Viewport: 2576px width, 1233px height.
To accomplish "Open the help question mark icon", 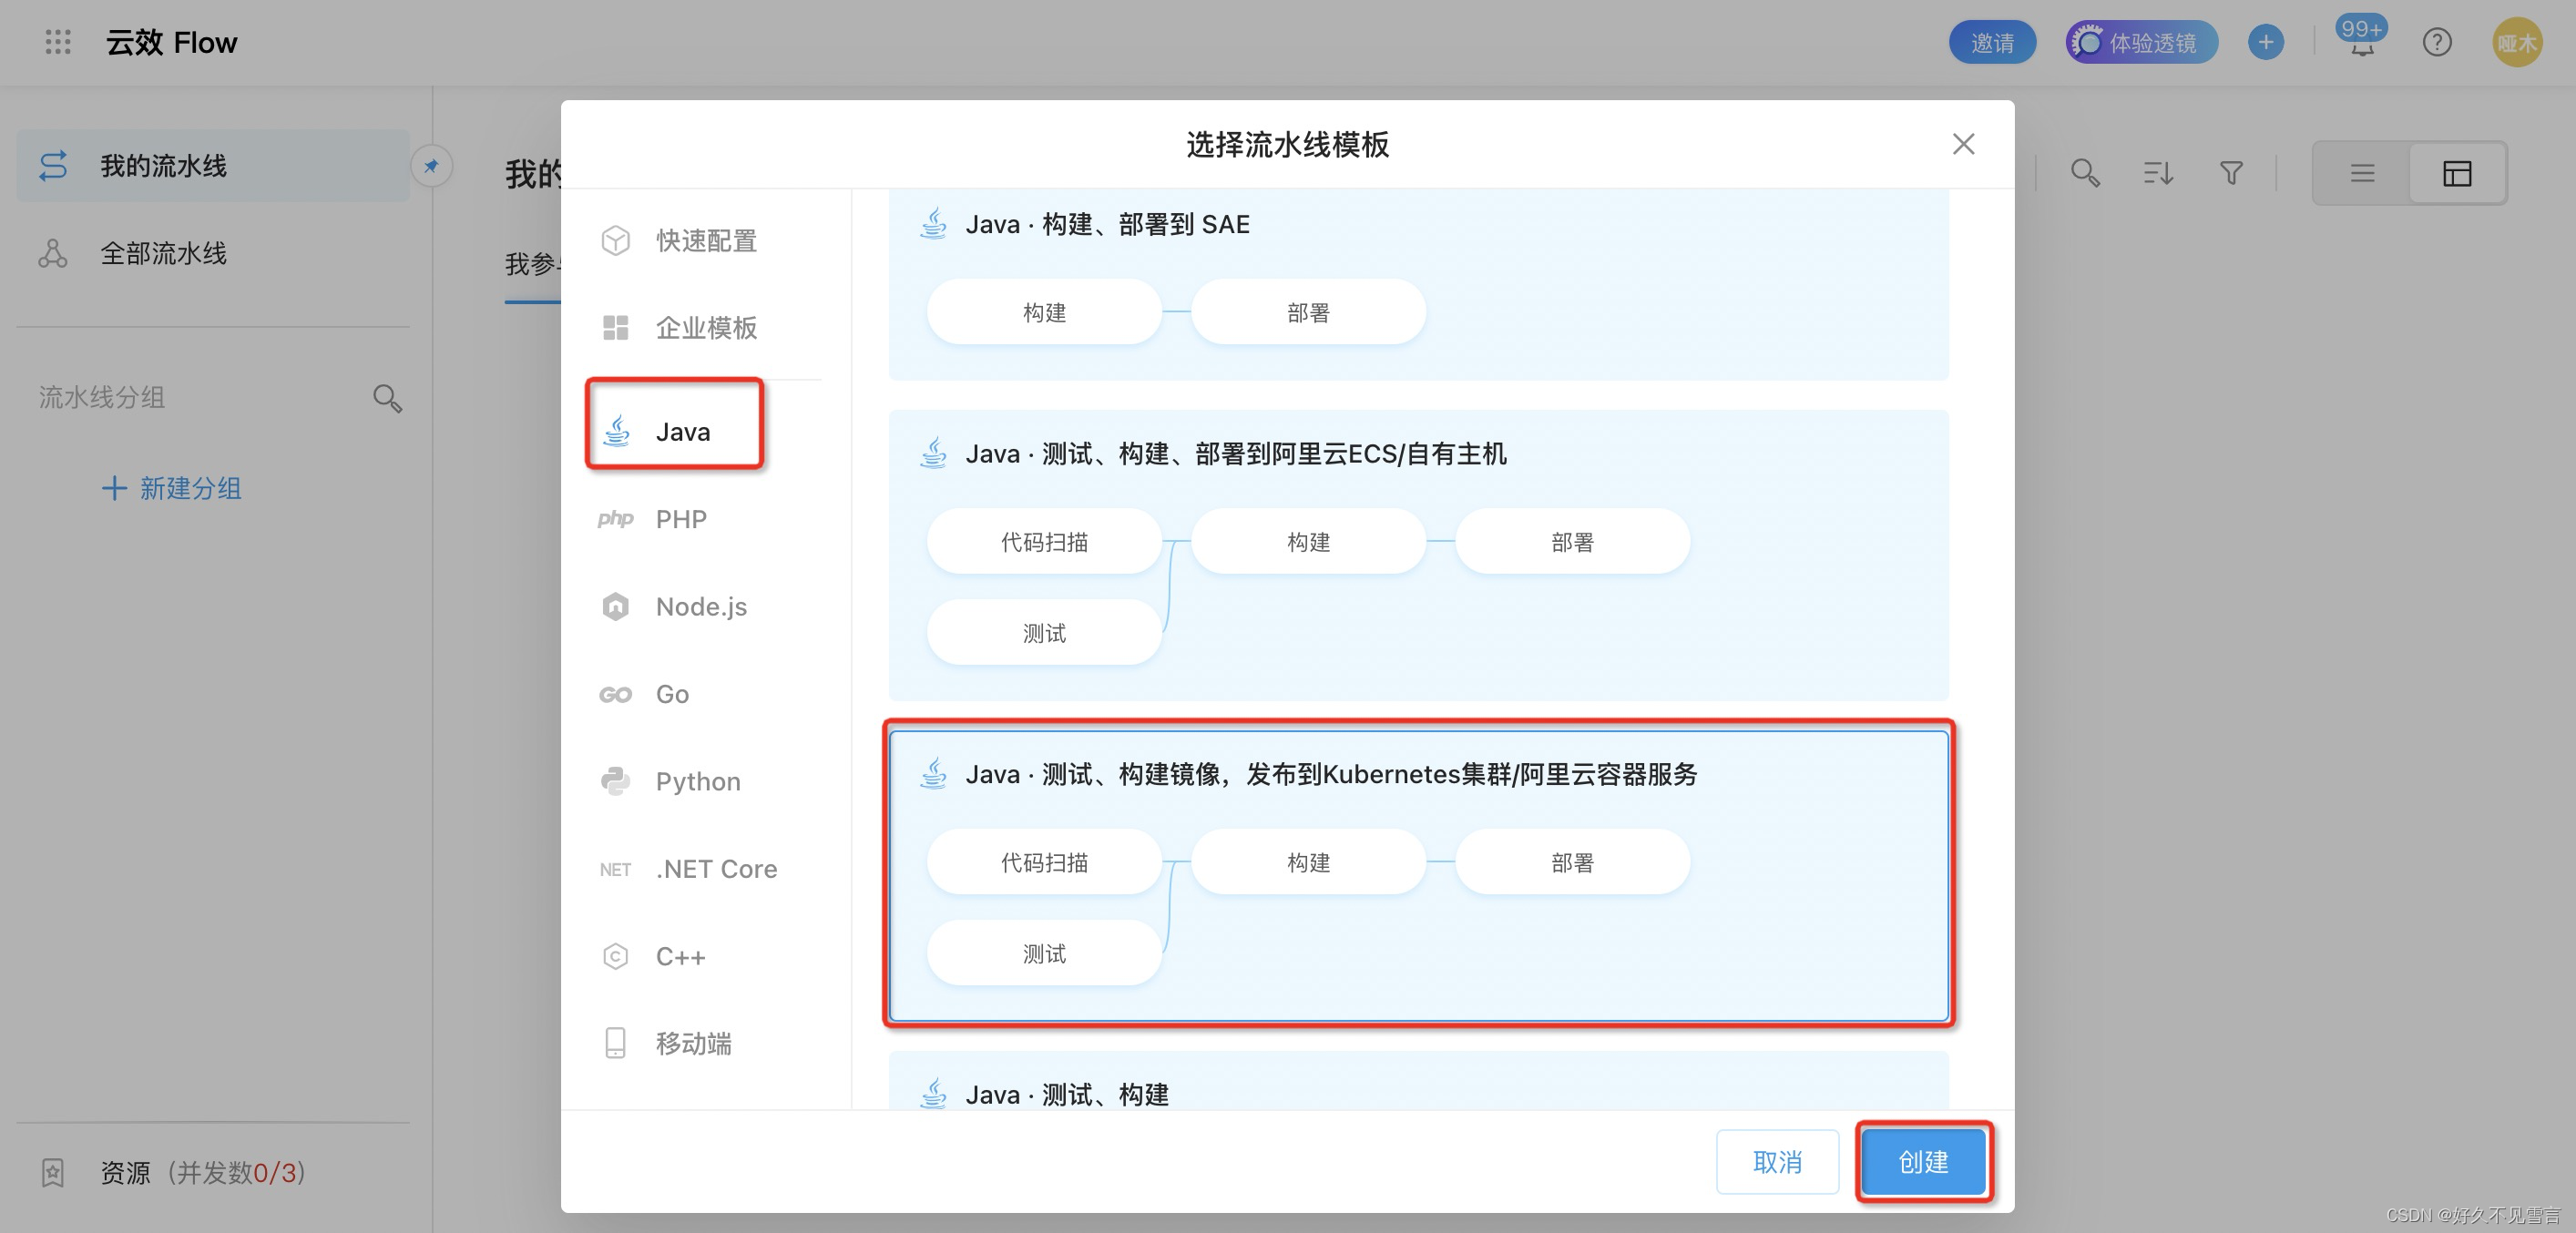I will coord(2436,43).
